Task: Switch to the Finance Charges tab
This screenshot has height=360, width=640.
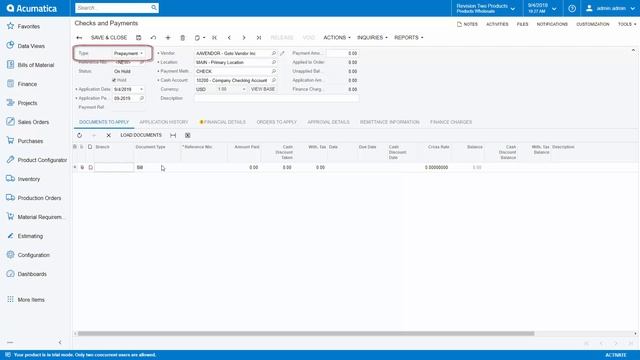Action: [x=451, y=122]
